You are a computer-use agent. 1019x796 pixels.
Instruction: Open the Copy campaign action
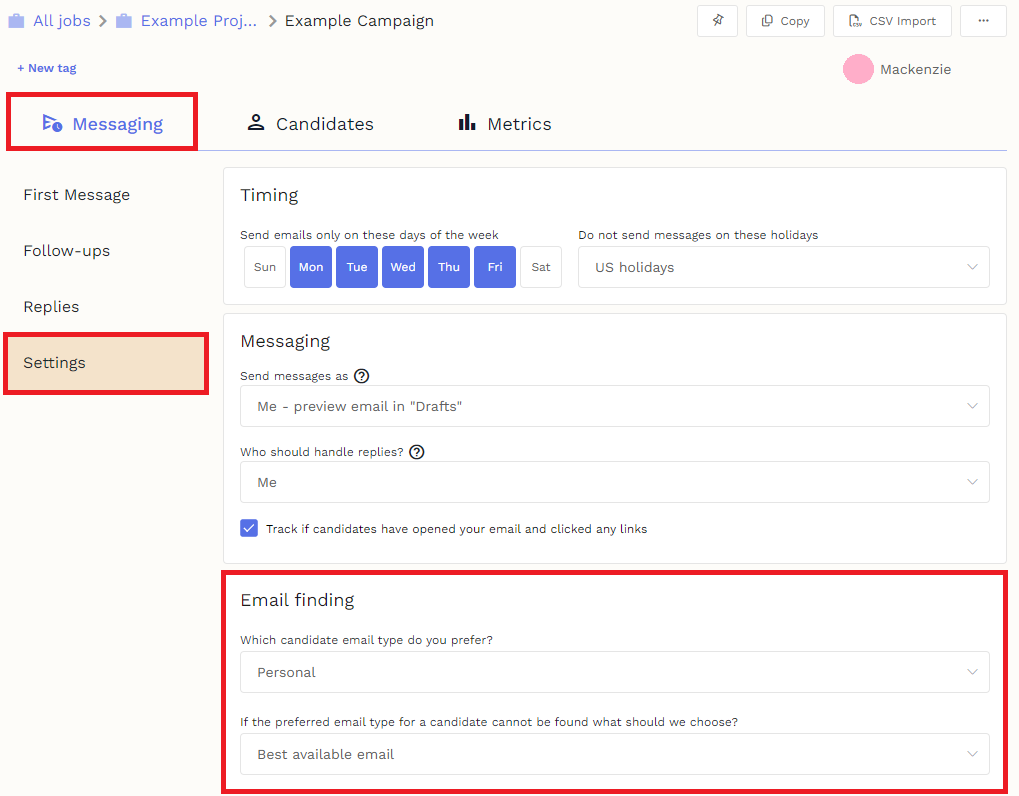[785, 21]
